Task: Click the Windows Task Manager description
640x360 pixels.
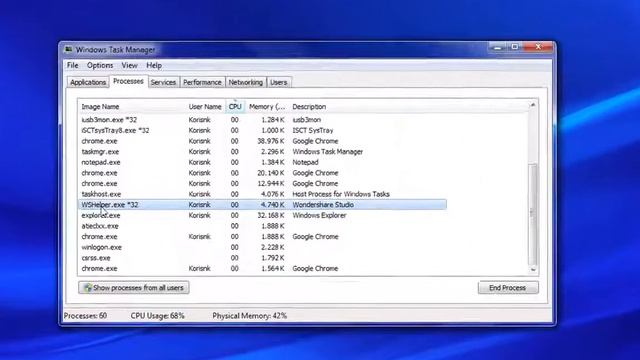Action: point(327,151)
